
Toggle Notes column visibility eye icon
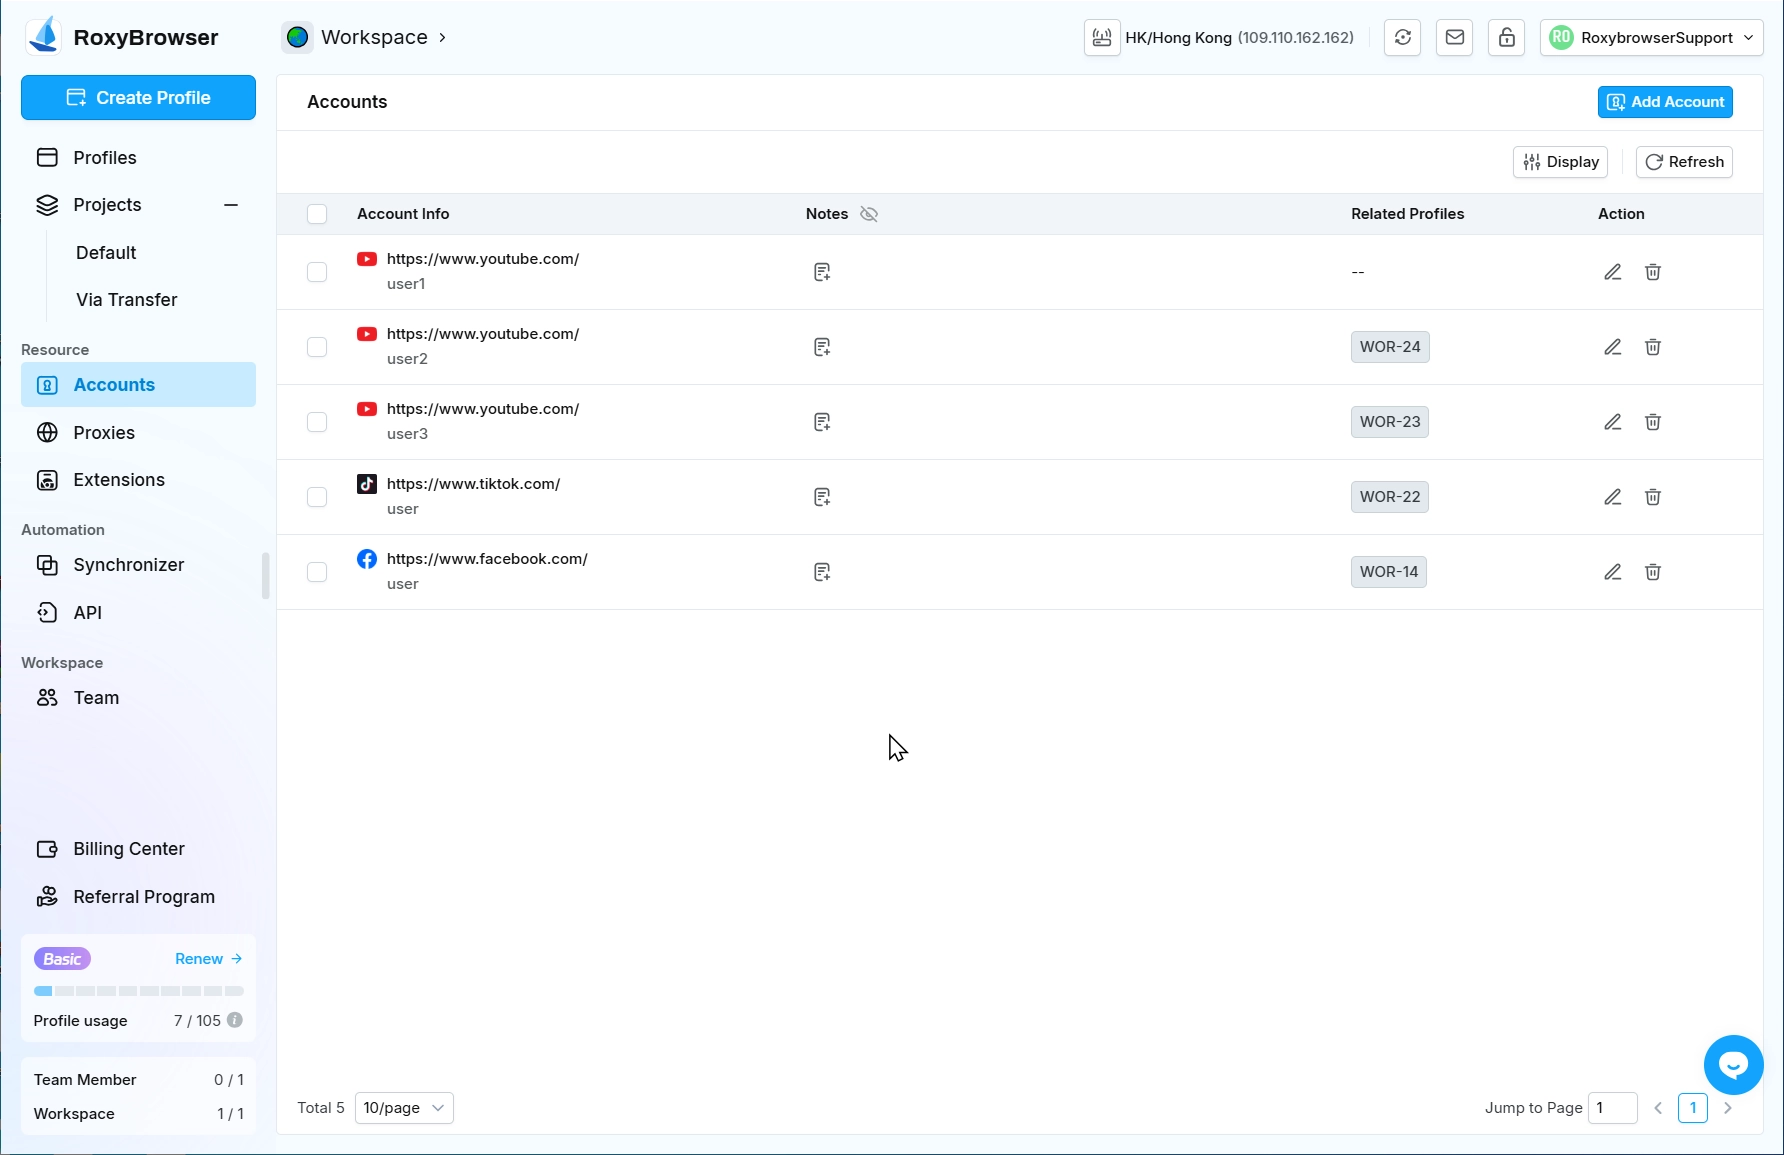(869, 214)
